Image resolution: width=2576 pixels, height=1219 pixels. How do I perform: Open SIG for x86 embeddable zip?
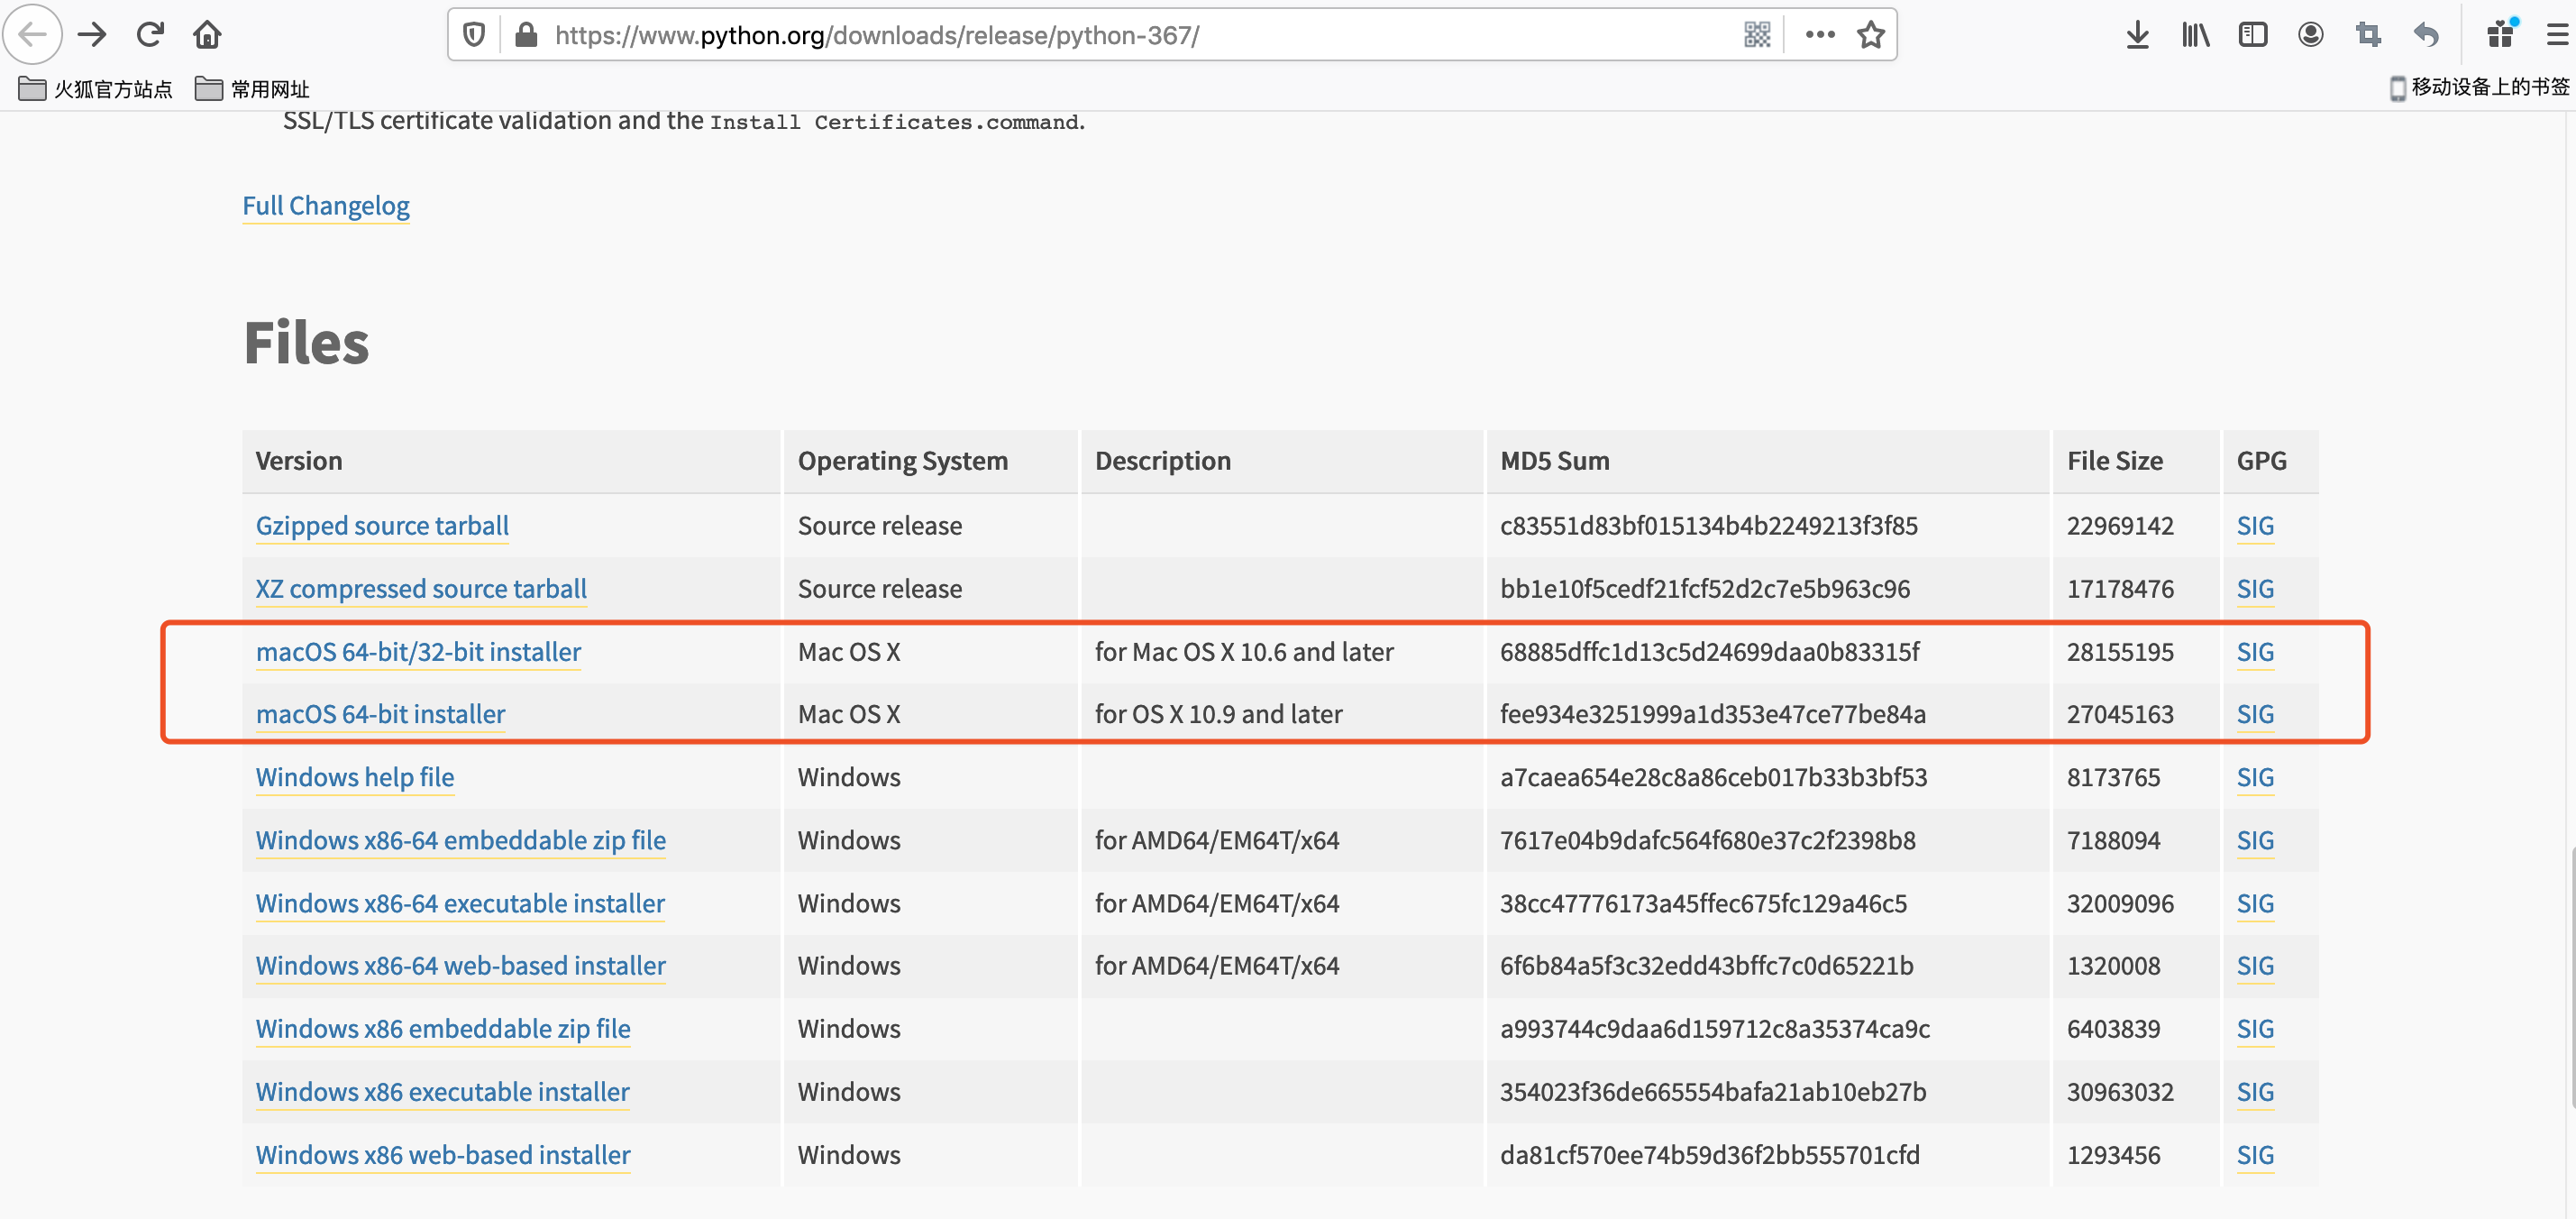[2255, 1028]
